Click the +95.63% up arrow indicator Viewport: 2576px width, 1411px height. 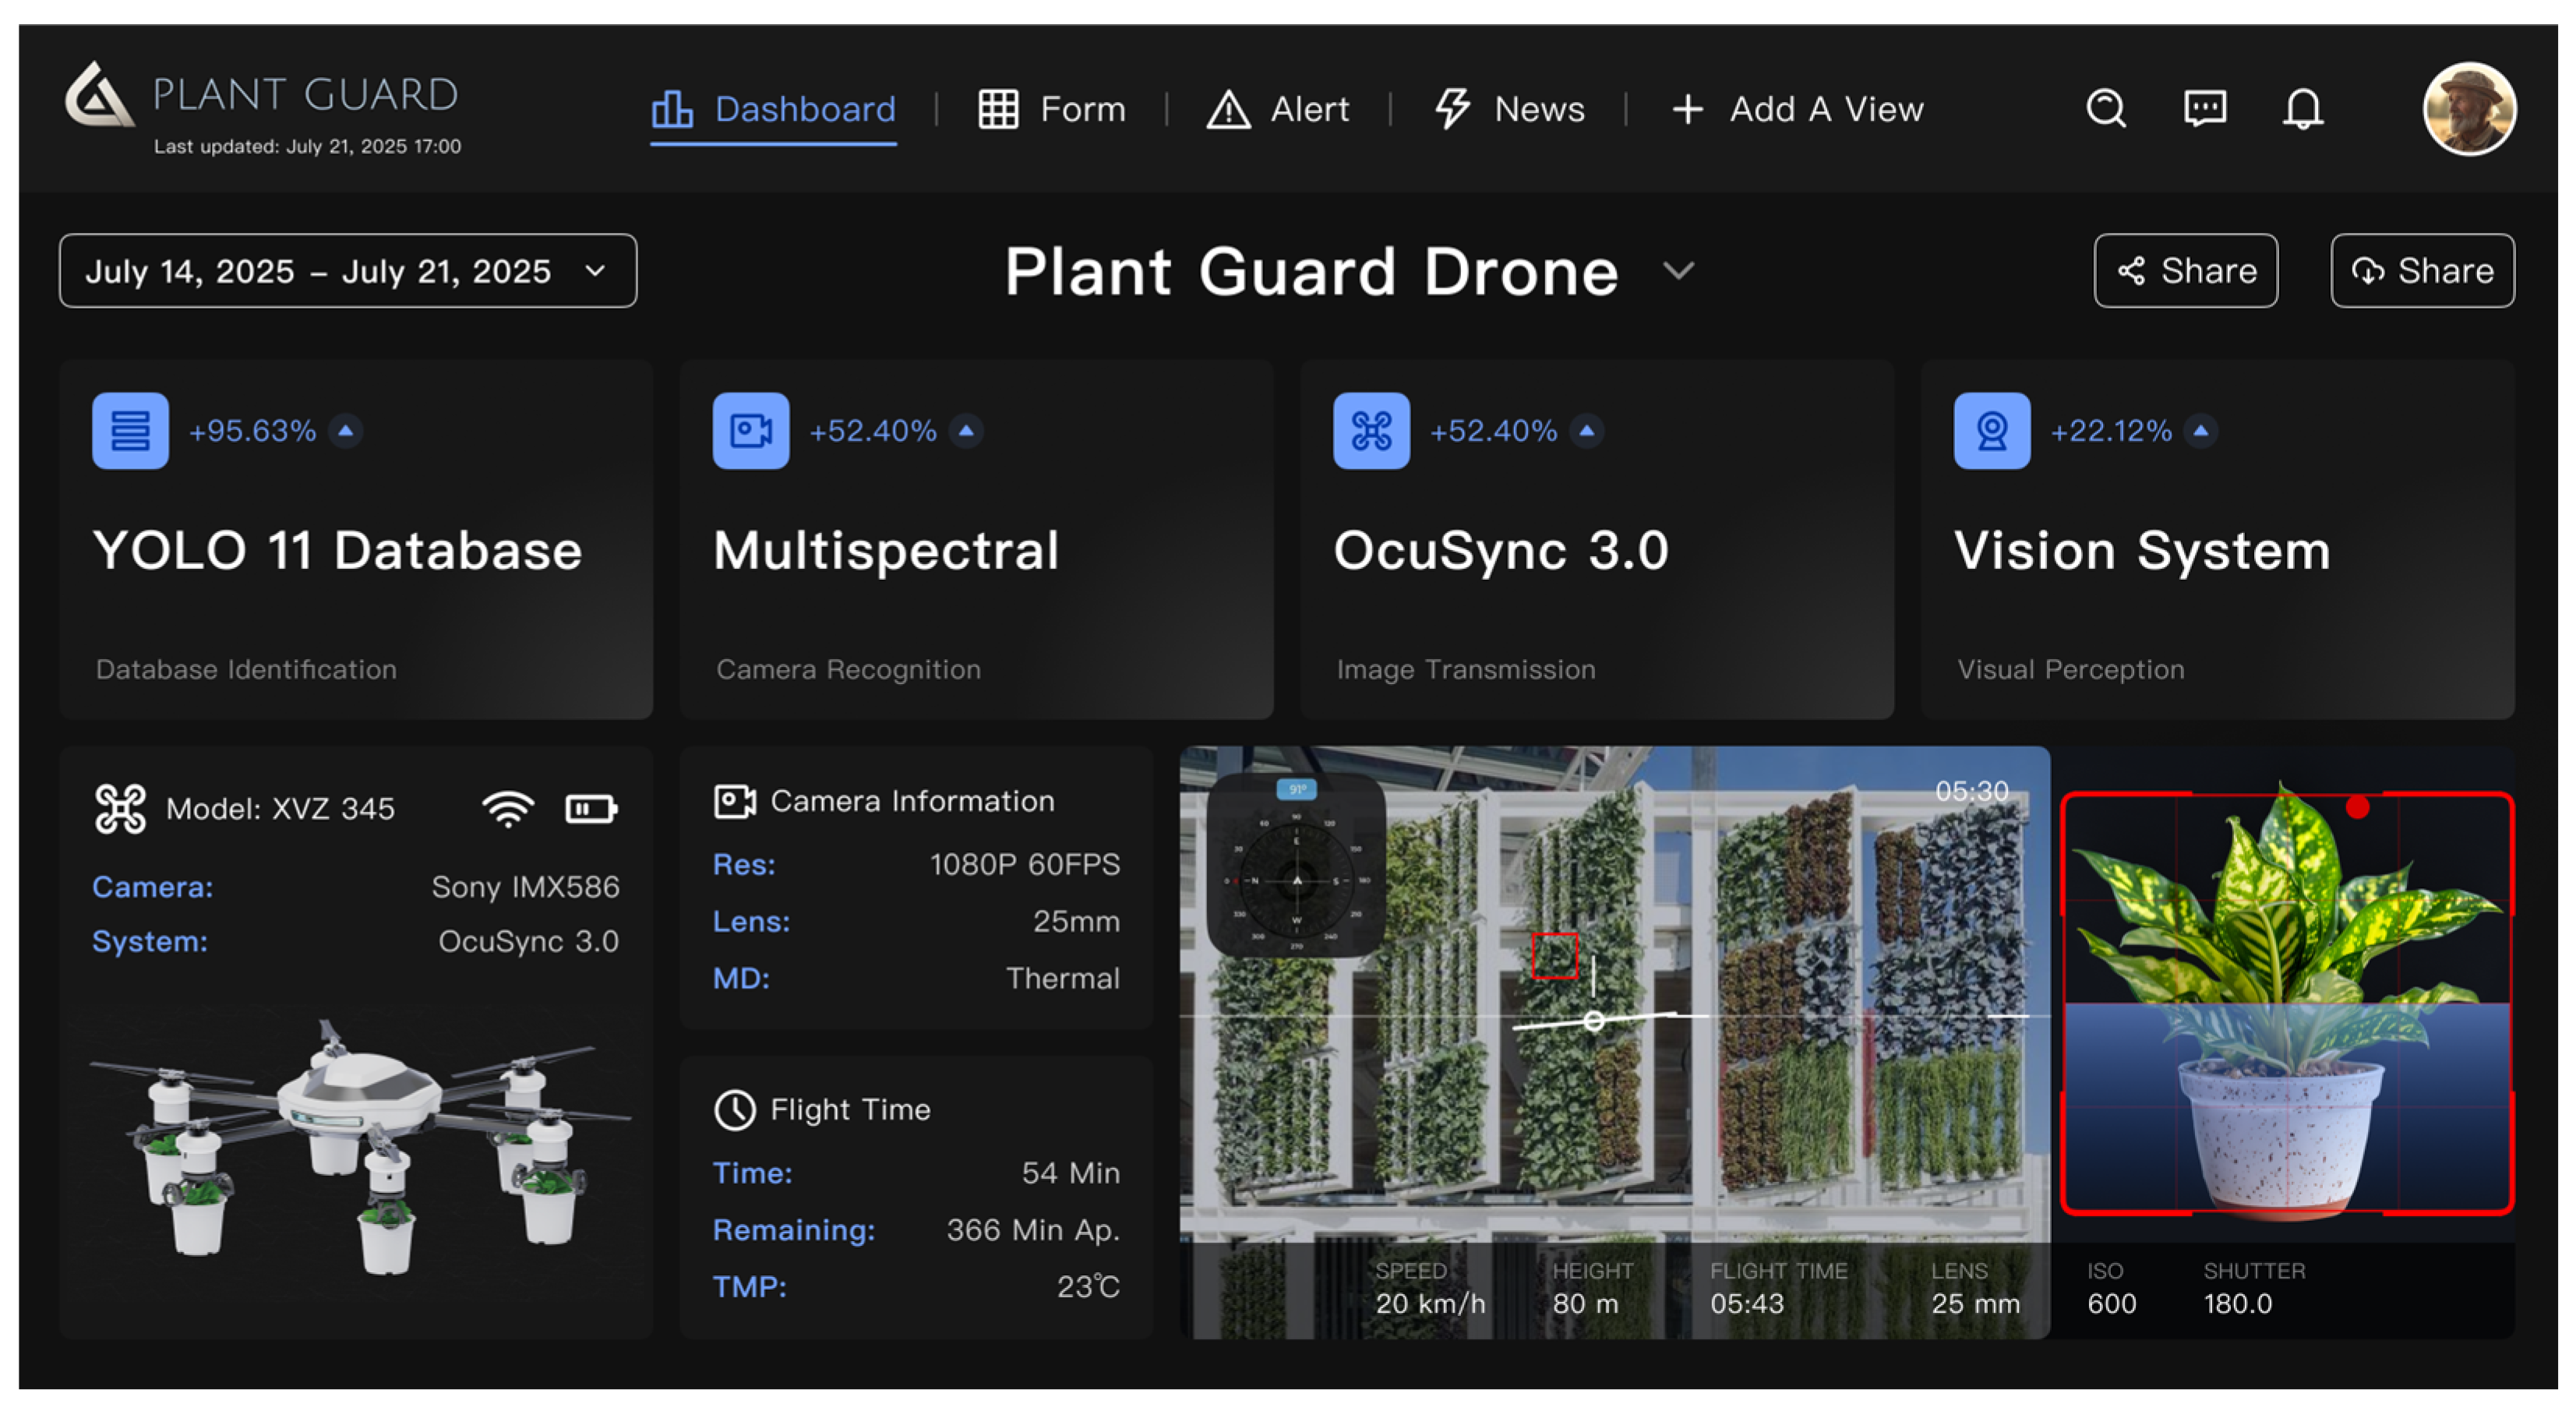pyautogui.click(x=346, y=431)
